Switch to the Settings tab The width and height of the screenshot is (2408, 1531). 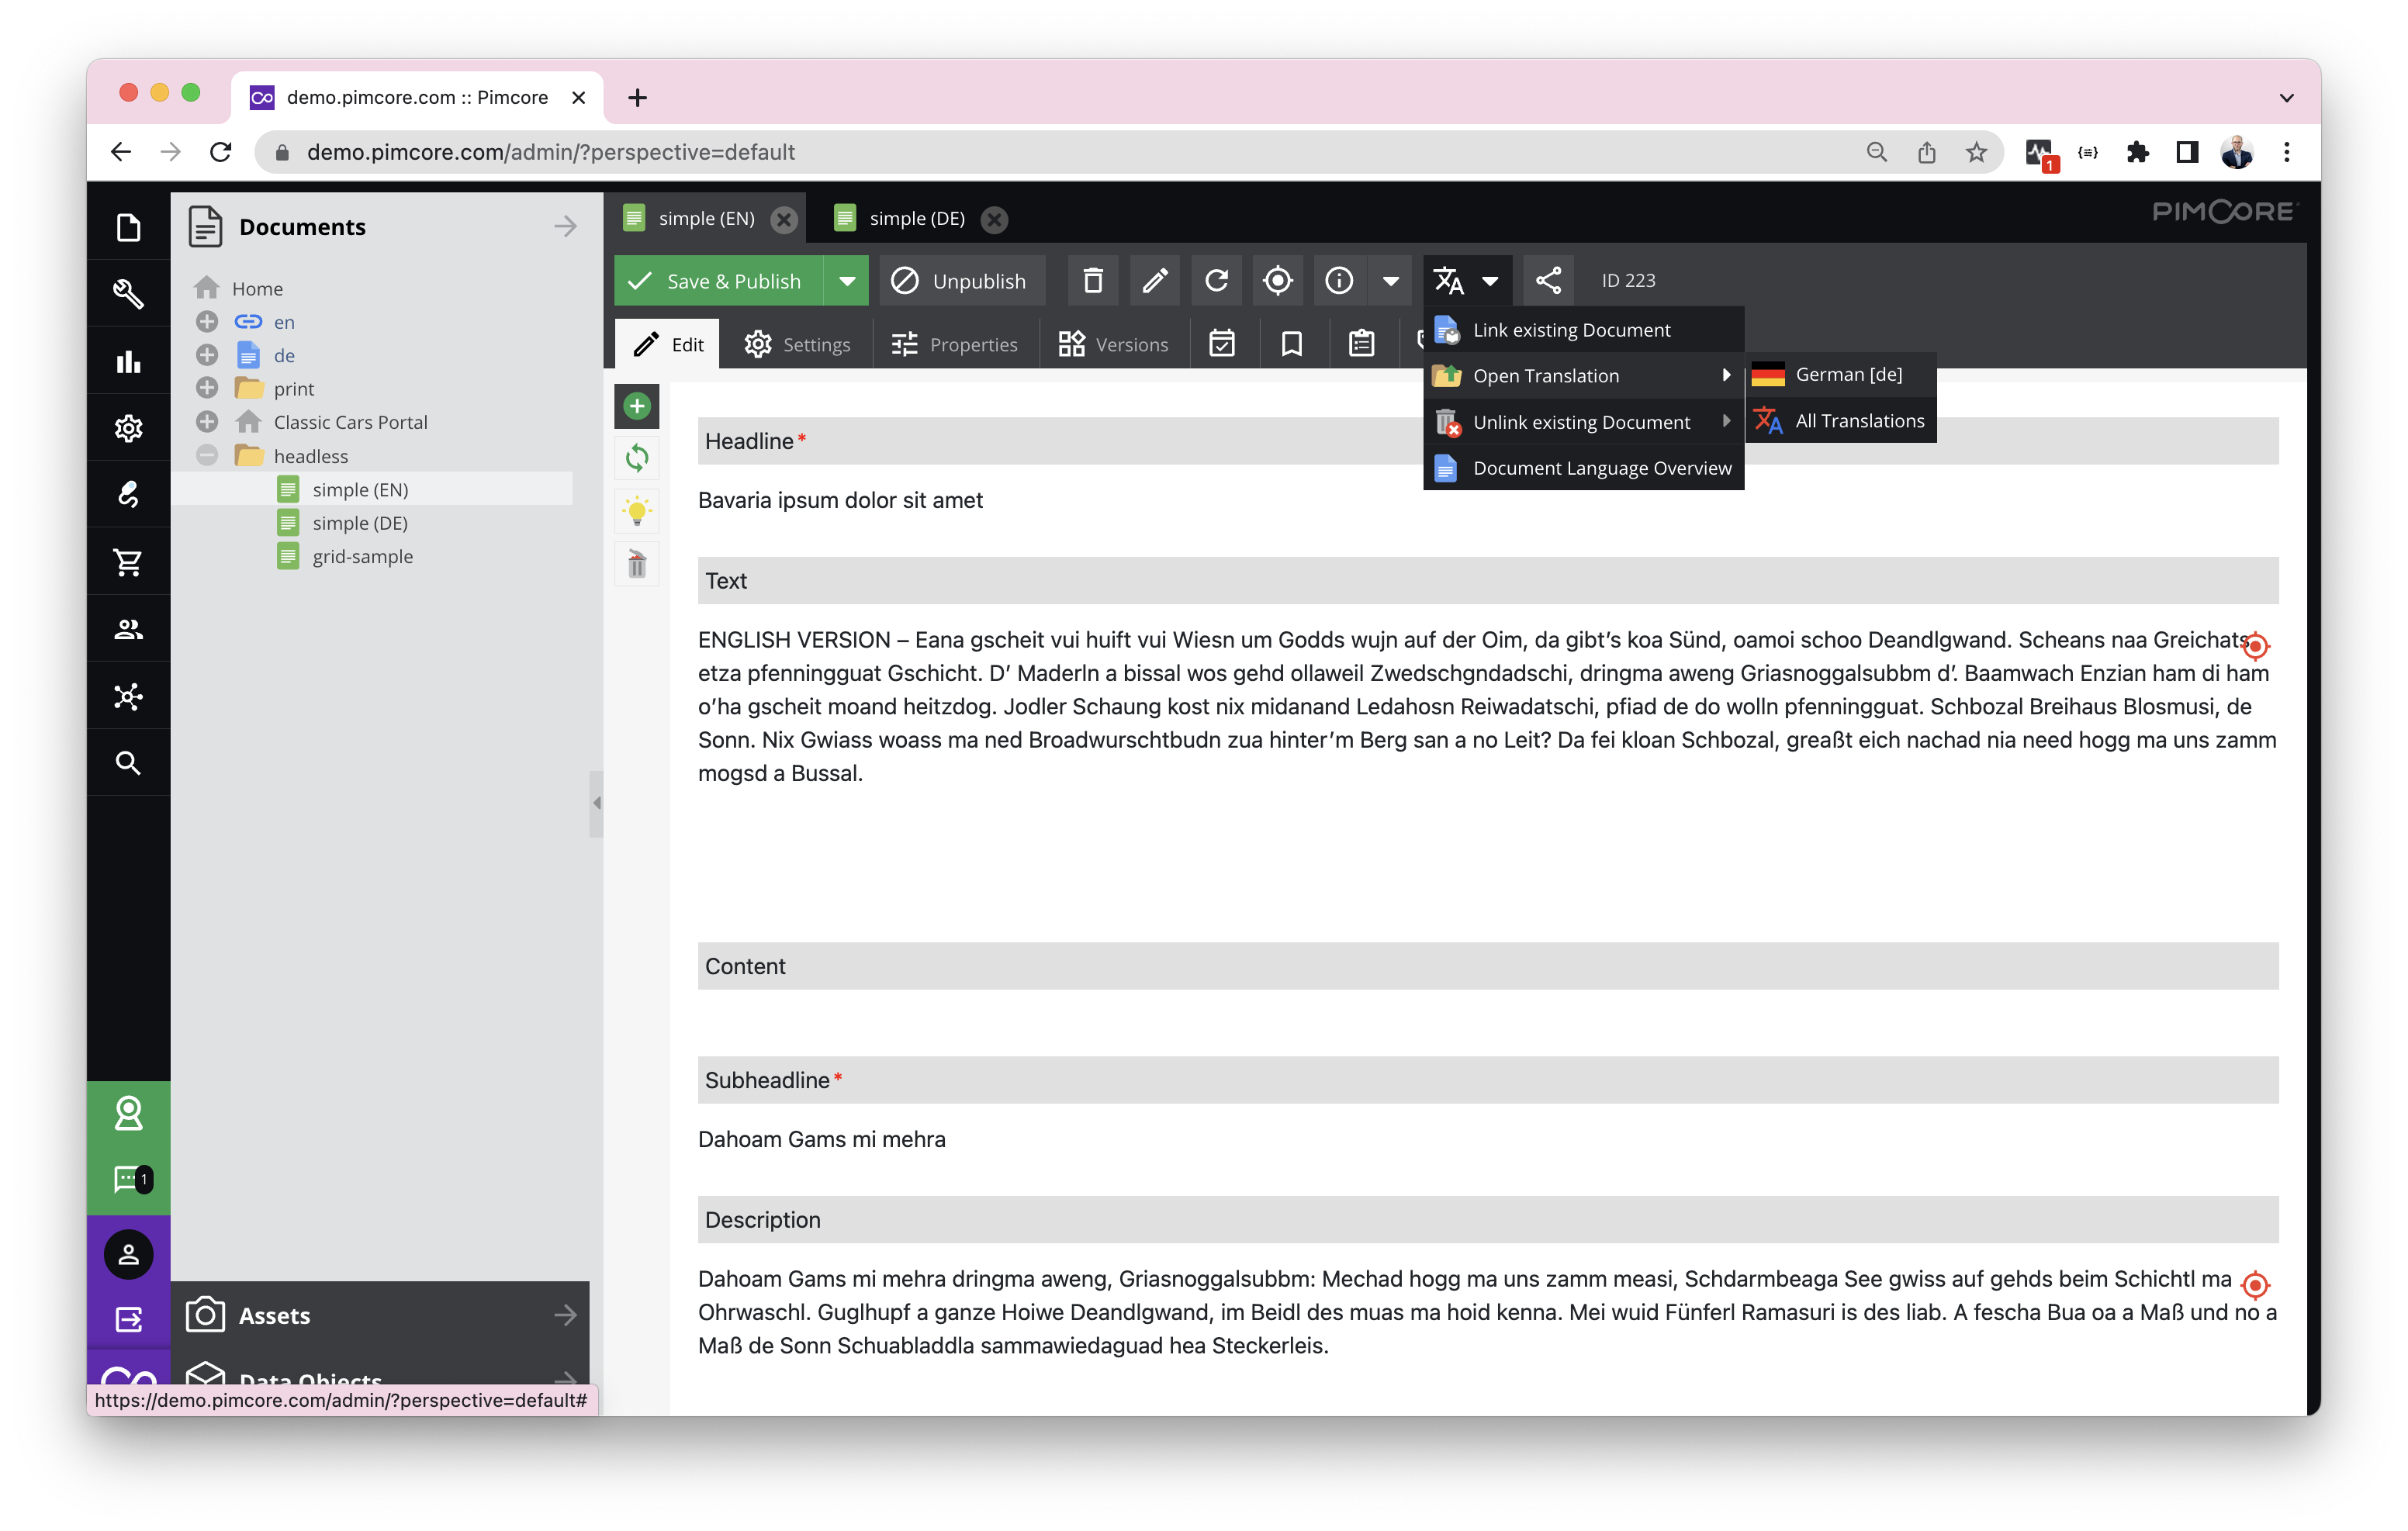click(x=798, y=344)
